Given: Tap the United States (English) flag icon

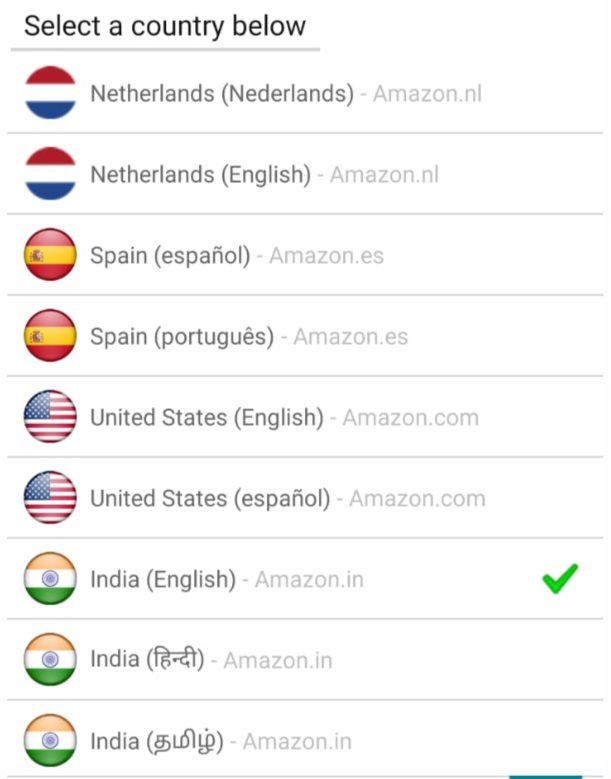Looking at the screenshot, I should [x=50, y=417].
